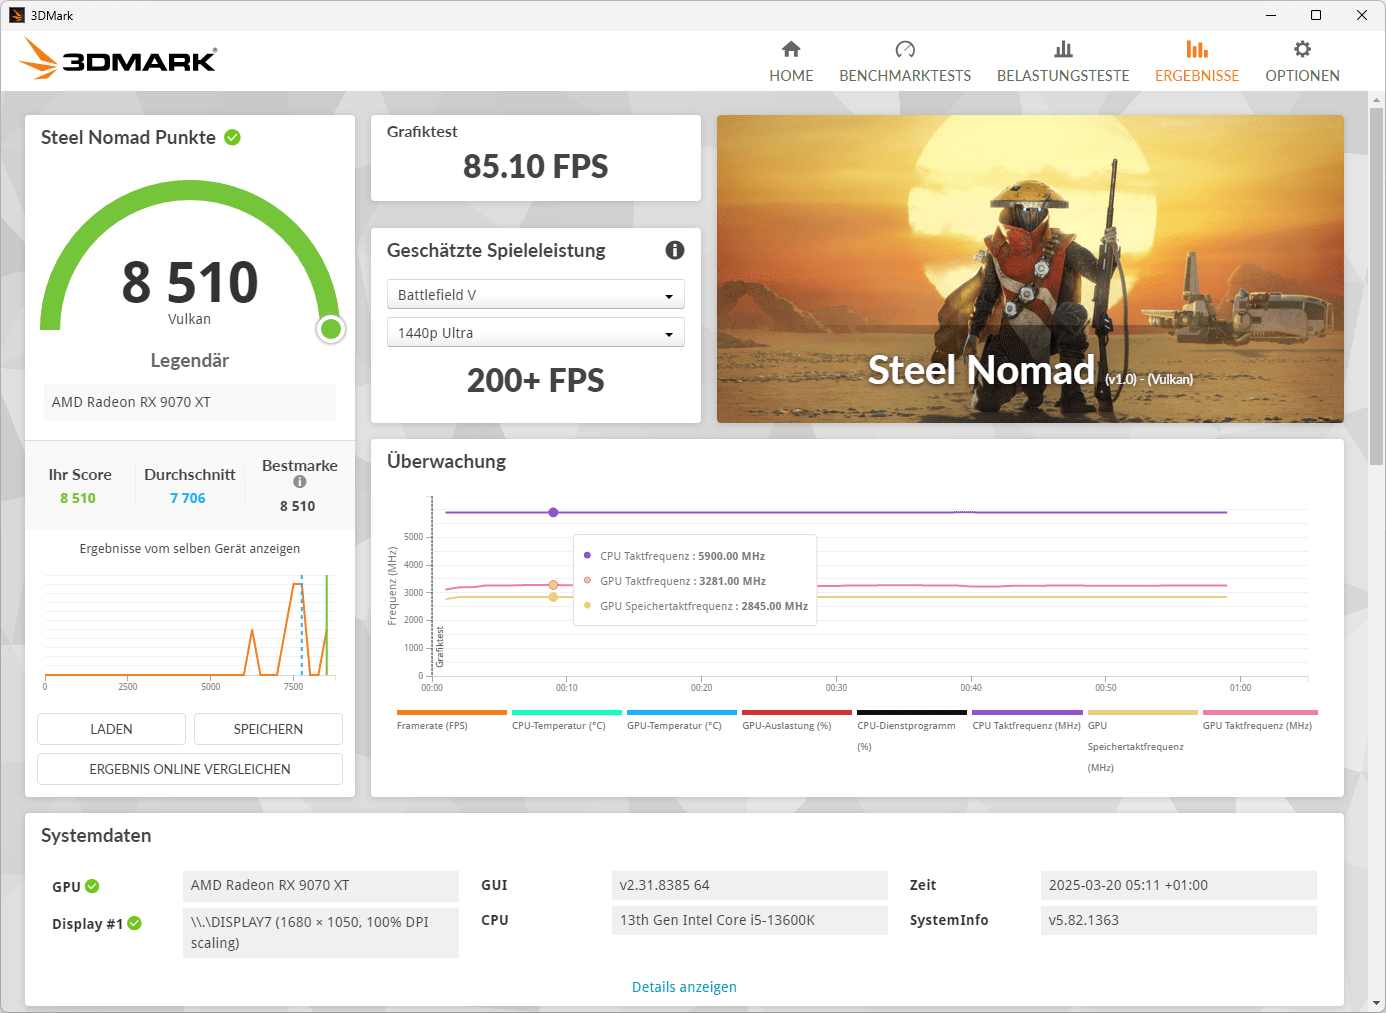This screenshot has width=1386, height=1013.
Task: Click 3DMark logo in header
Action: (118, 59)
